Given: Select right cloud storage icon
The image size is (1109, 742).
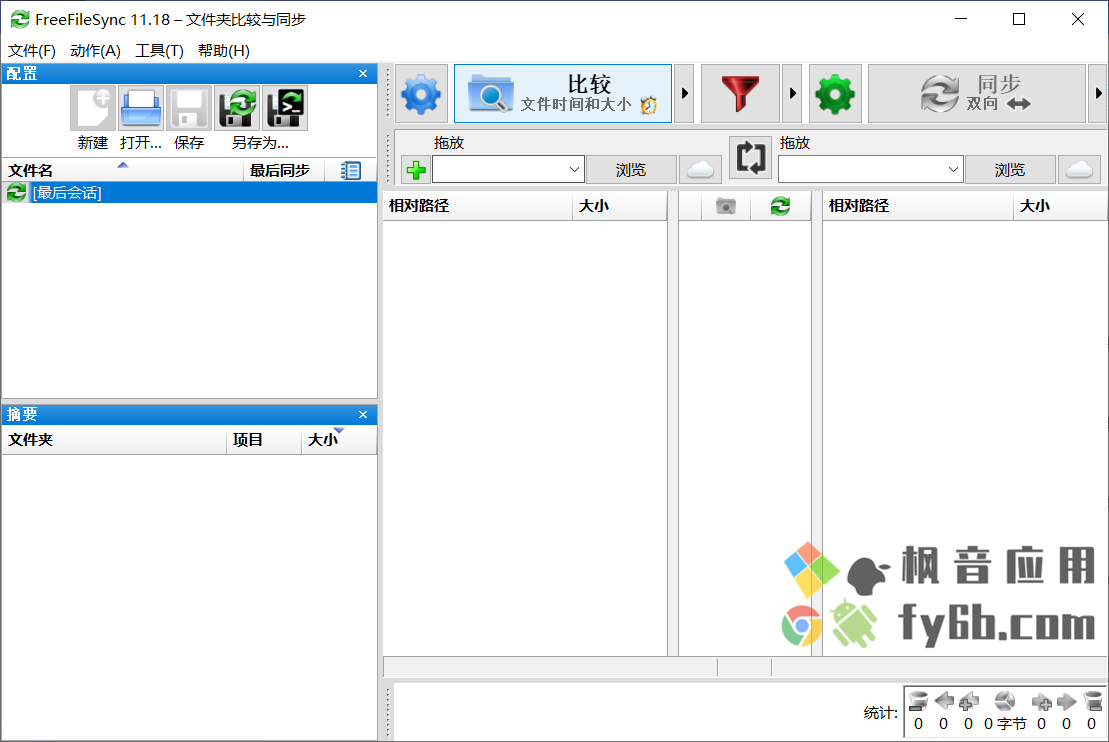Looking at the screenshot, I should (1079, 170).
